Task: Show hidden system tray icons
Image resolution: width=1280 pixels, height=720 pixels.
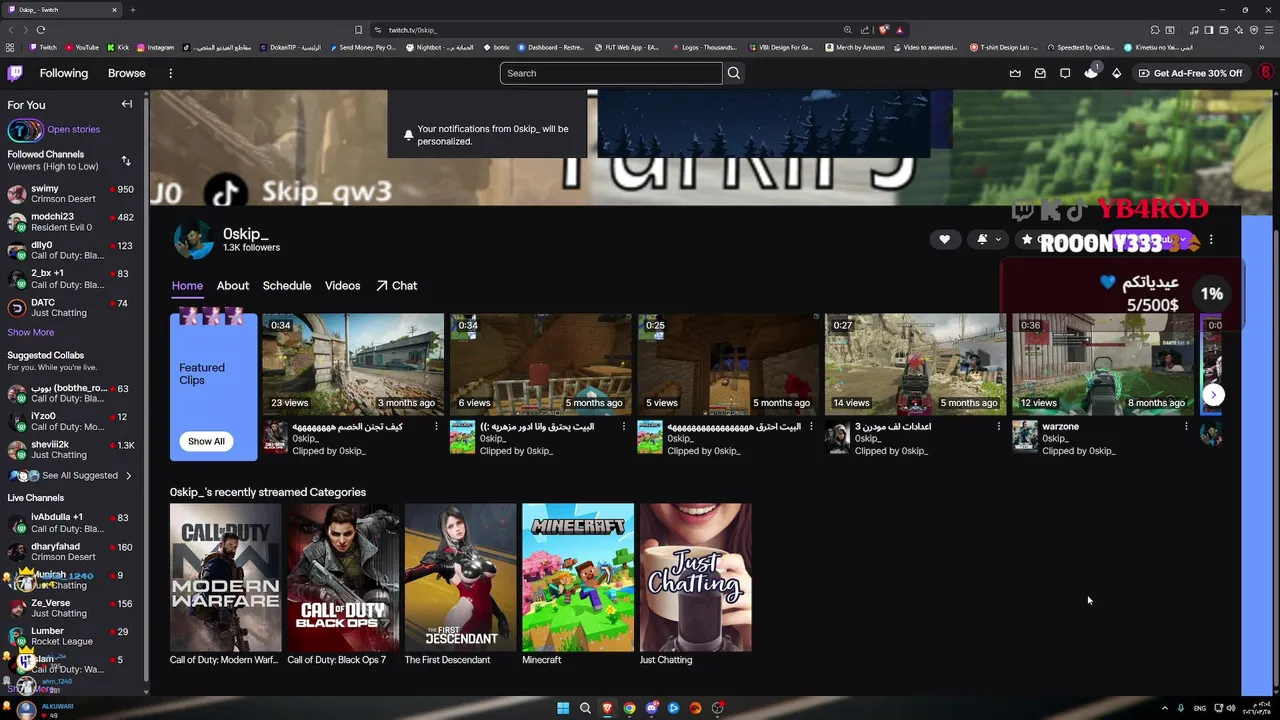Action: (x=1164, y=708)
